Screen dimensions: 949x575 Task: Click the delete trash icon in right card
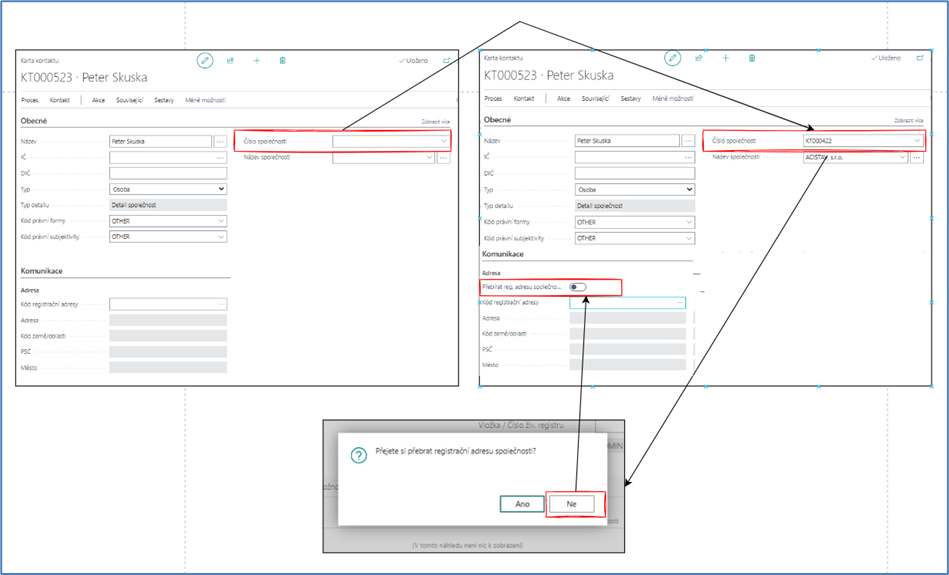752,59
